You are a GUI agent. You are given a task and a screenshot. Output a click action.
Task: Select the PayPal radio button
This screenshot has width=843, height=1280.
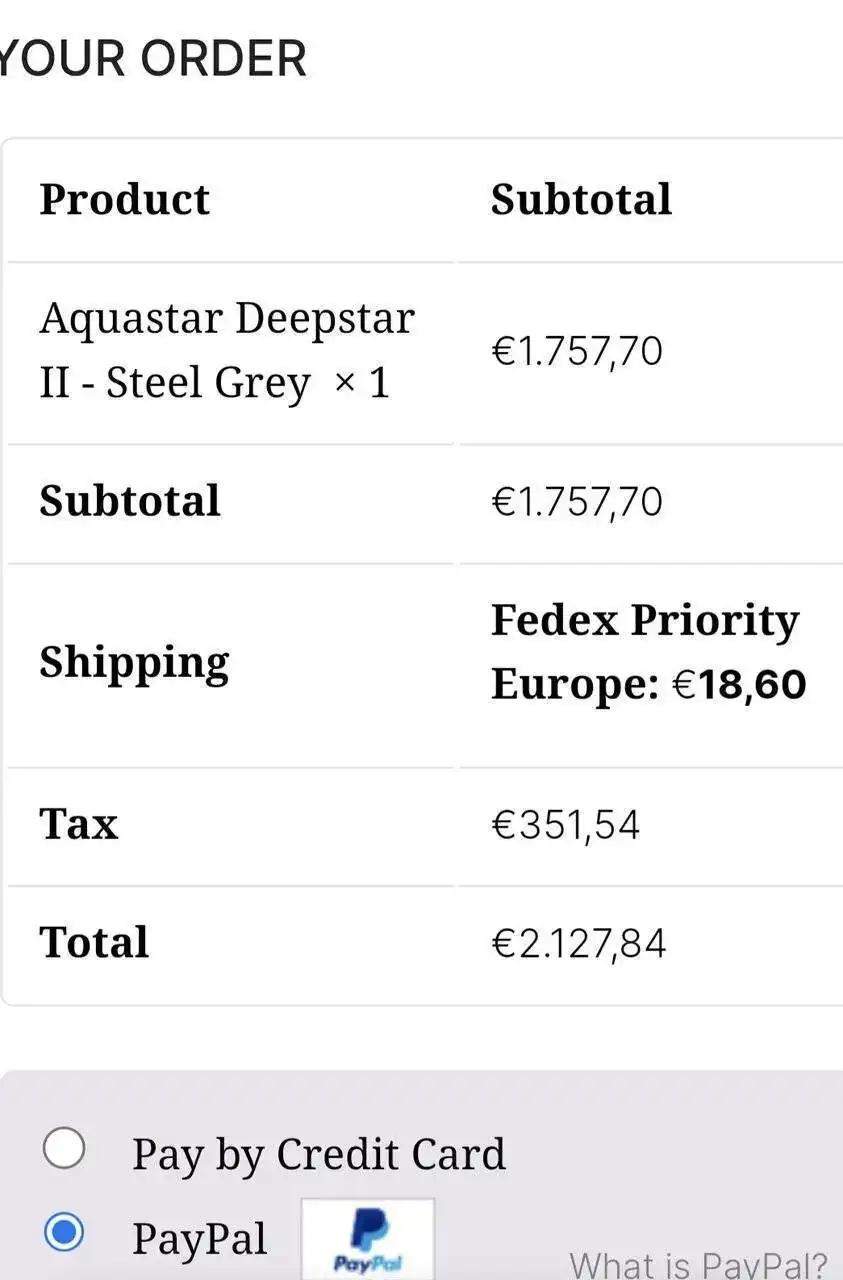click(x=64, y=1232)
